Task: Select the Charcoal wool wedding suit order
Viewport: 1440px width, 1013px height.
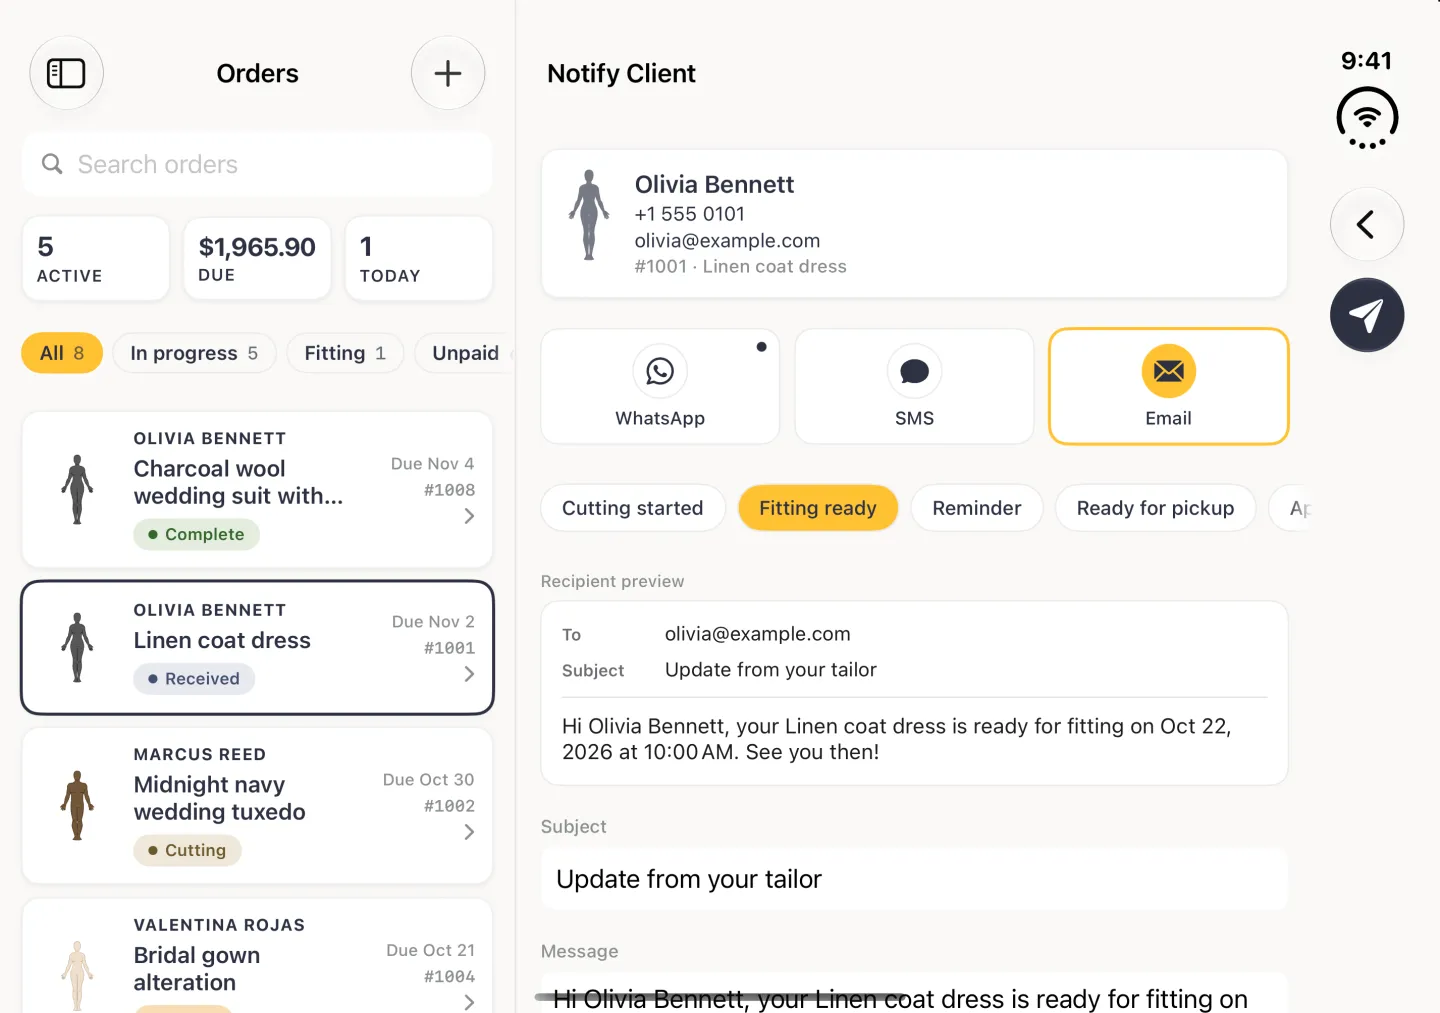Action: (x=257, y=489)
